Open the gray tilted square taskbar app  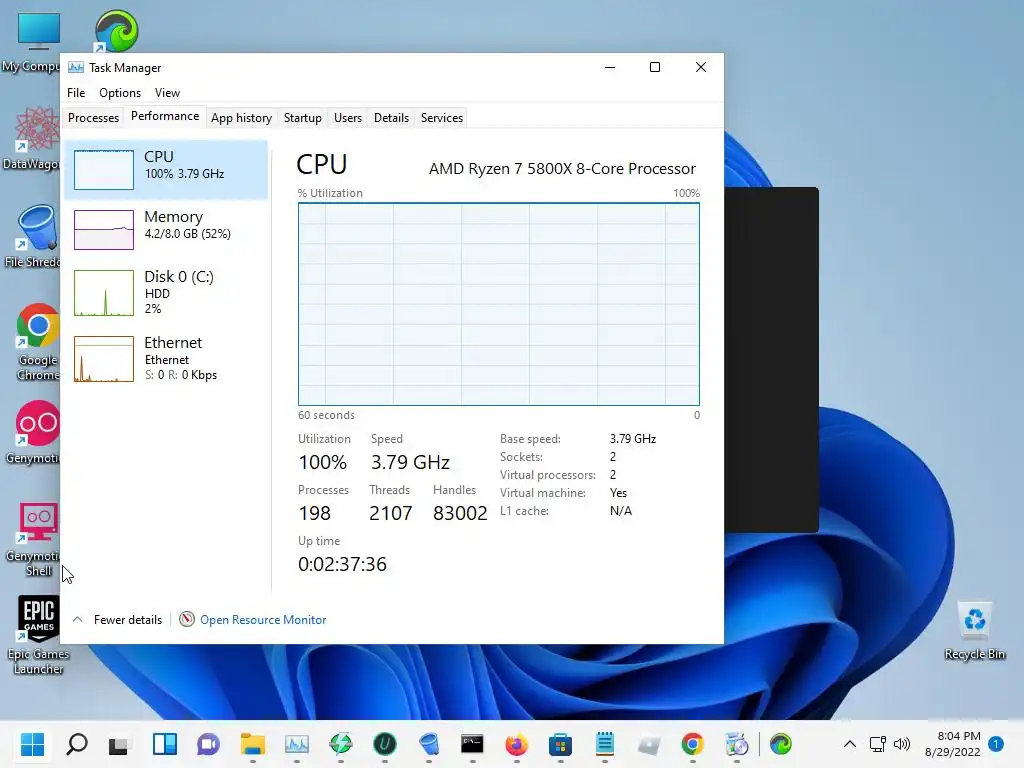pyautogui.click(x=648, y=744)
